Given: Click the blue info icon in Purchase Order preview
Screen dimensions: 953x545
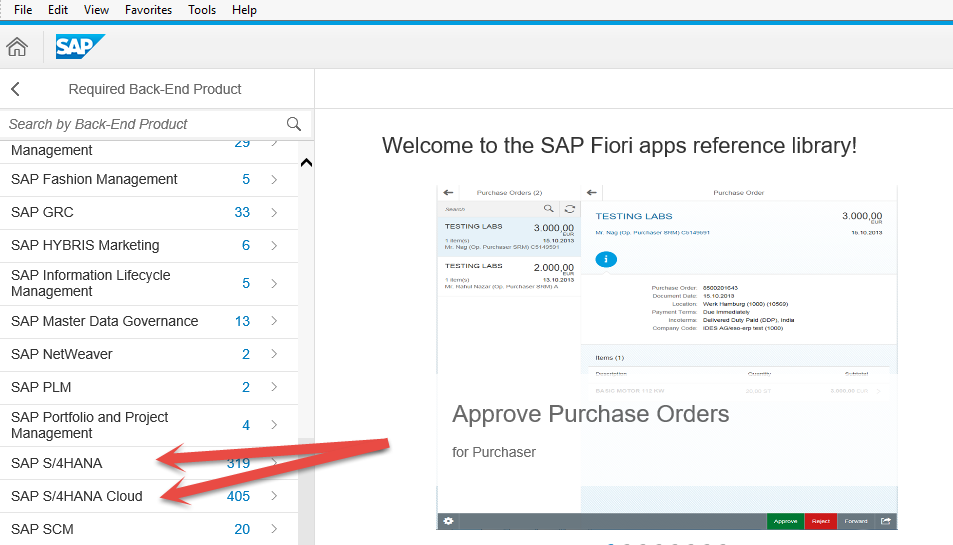Looking at the screenshot, I should click(x=606, y=259).
